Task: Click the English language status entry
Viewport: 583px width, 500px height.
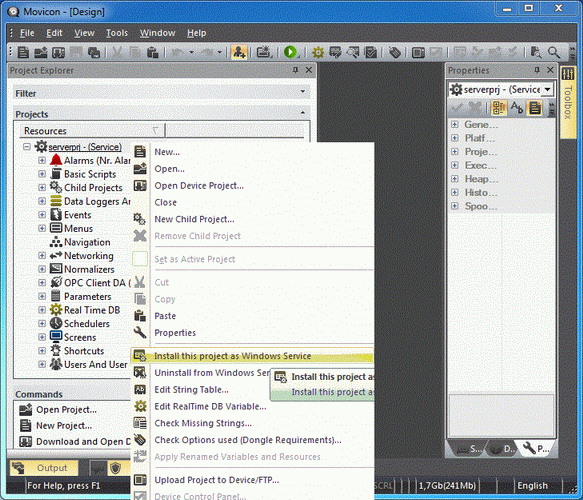Action: coord(532,486)
